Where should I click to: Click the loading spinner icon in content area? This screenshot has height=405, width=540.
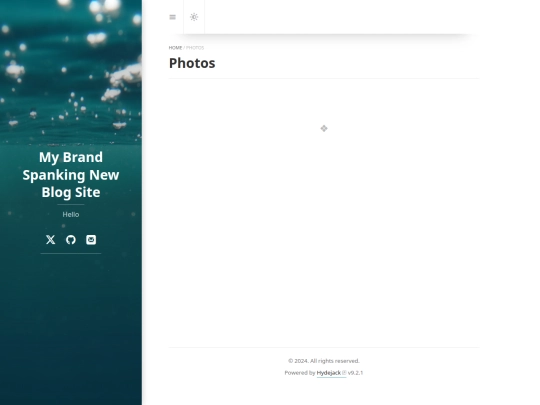324,128
